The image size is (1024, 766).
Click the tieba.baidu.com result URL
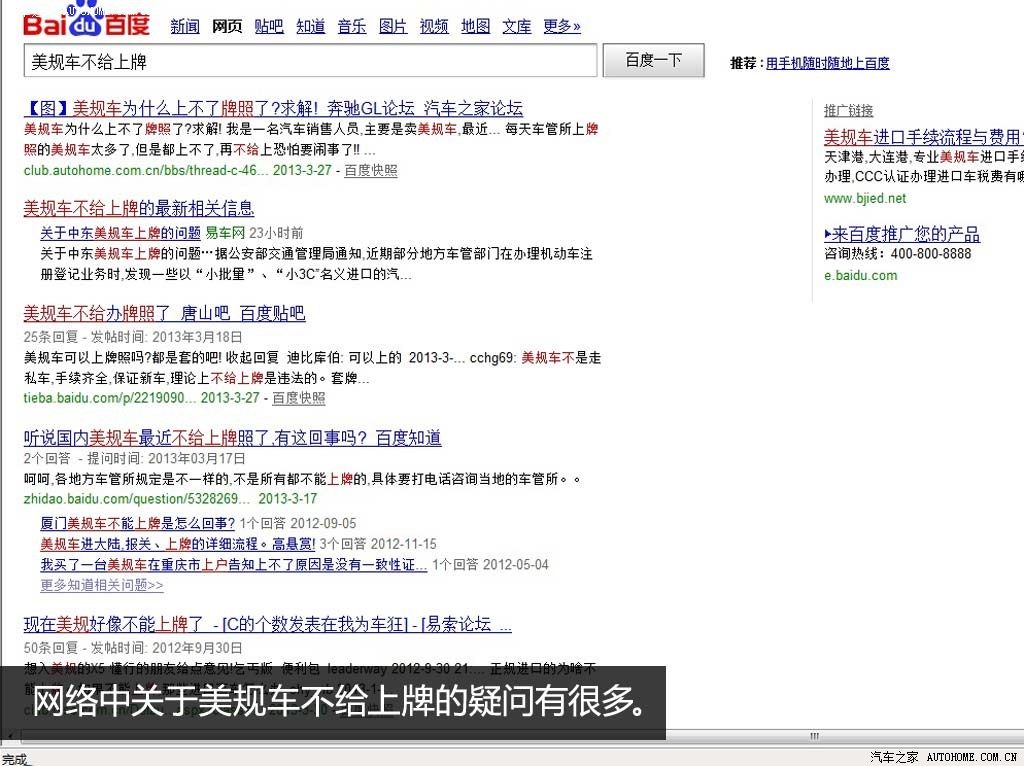click(x=110, y=398)
